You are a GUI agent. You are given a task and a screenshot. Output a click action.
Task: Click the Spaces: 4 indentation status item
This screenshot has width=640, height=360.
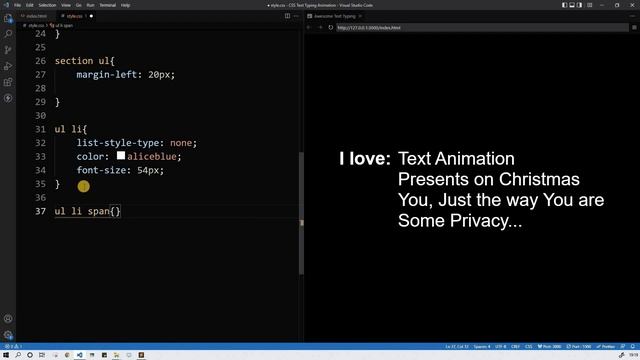pyautogui.click(x=482, y=346)
